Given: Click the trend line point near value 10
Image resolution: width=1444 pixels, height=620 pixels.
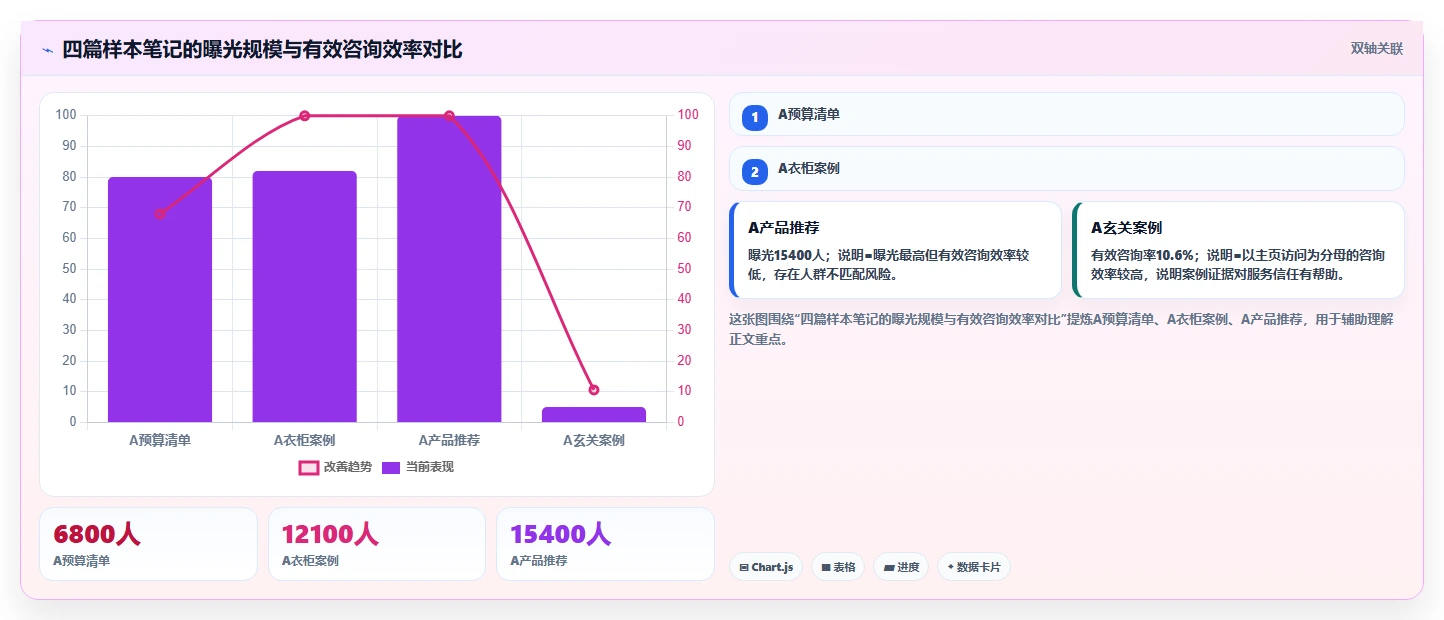Looking at the screenshot, I should pyautogui.click(x=594, y=390).
